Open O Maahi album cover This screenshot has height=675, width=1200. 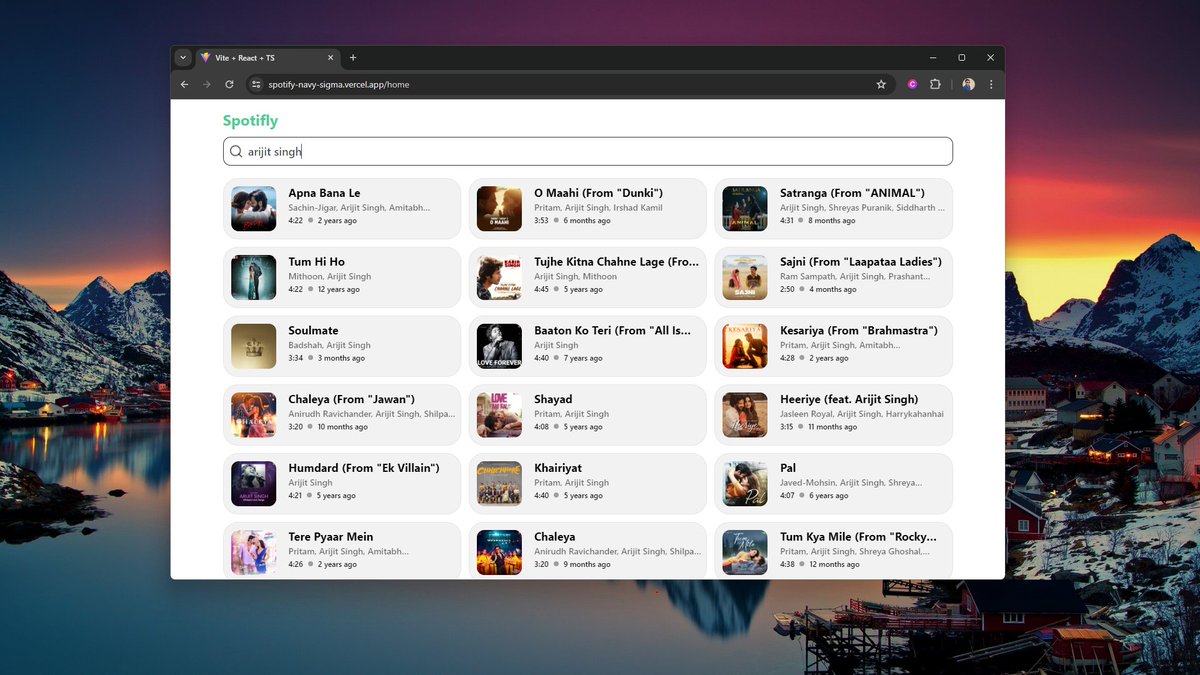(499, 209)
